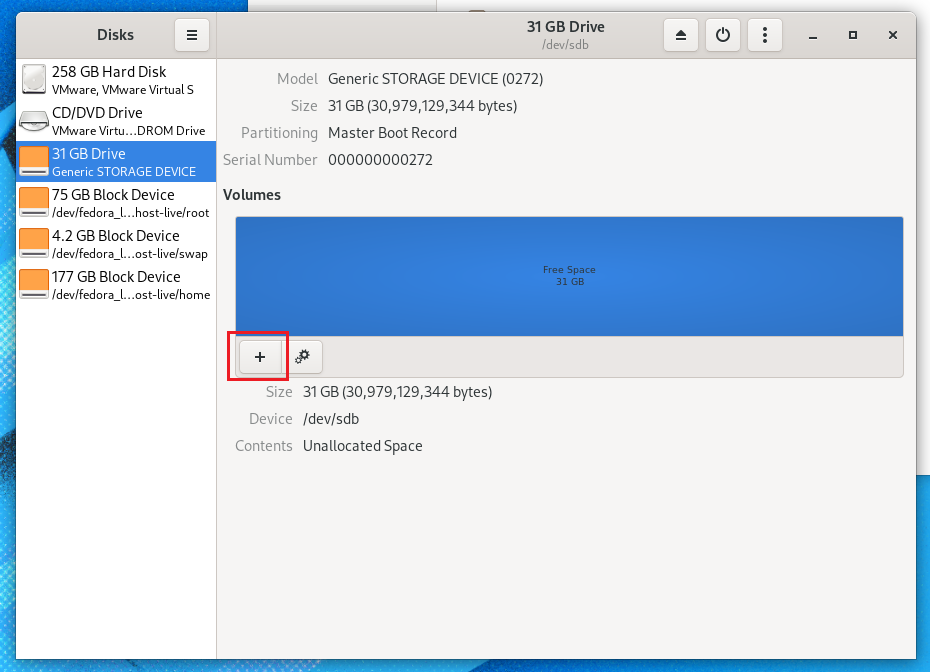
Task: Select the 177 GB home Block Device
Action: click(115, 284)
